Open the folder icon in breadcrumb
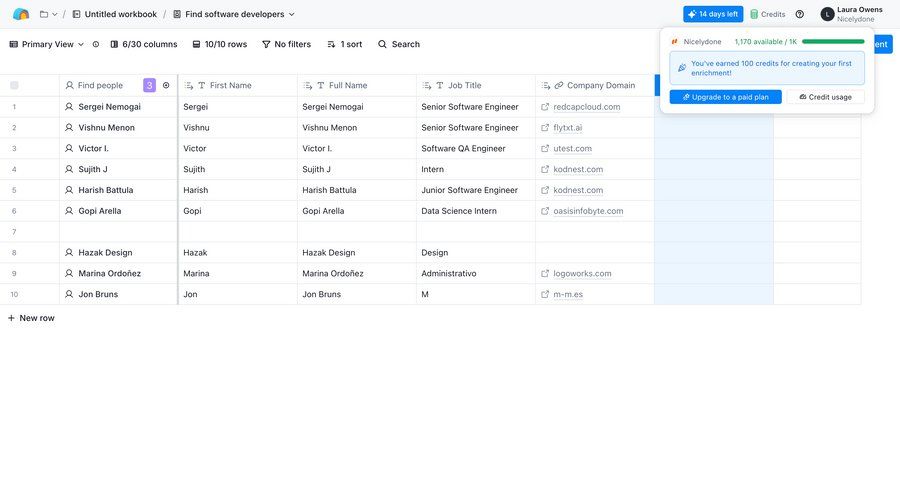This screenshot has height=484, width=900. (44, 14)
